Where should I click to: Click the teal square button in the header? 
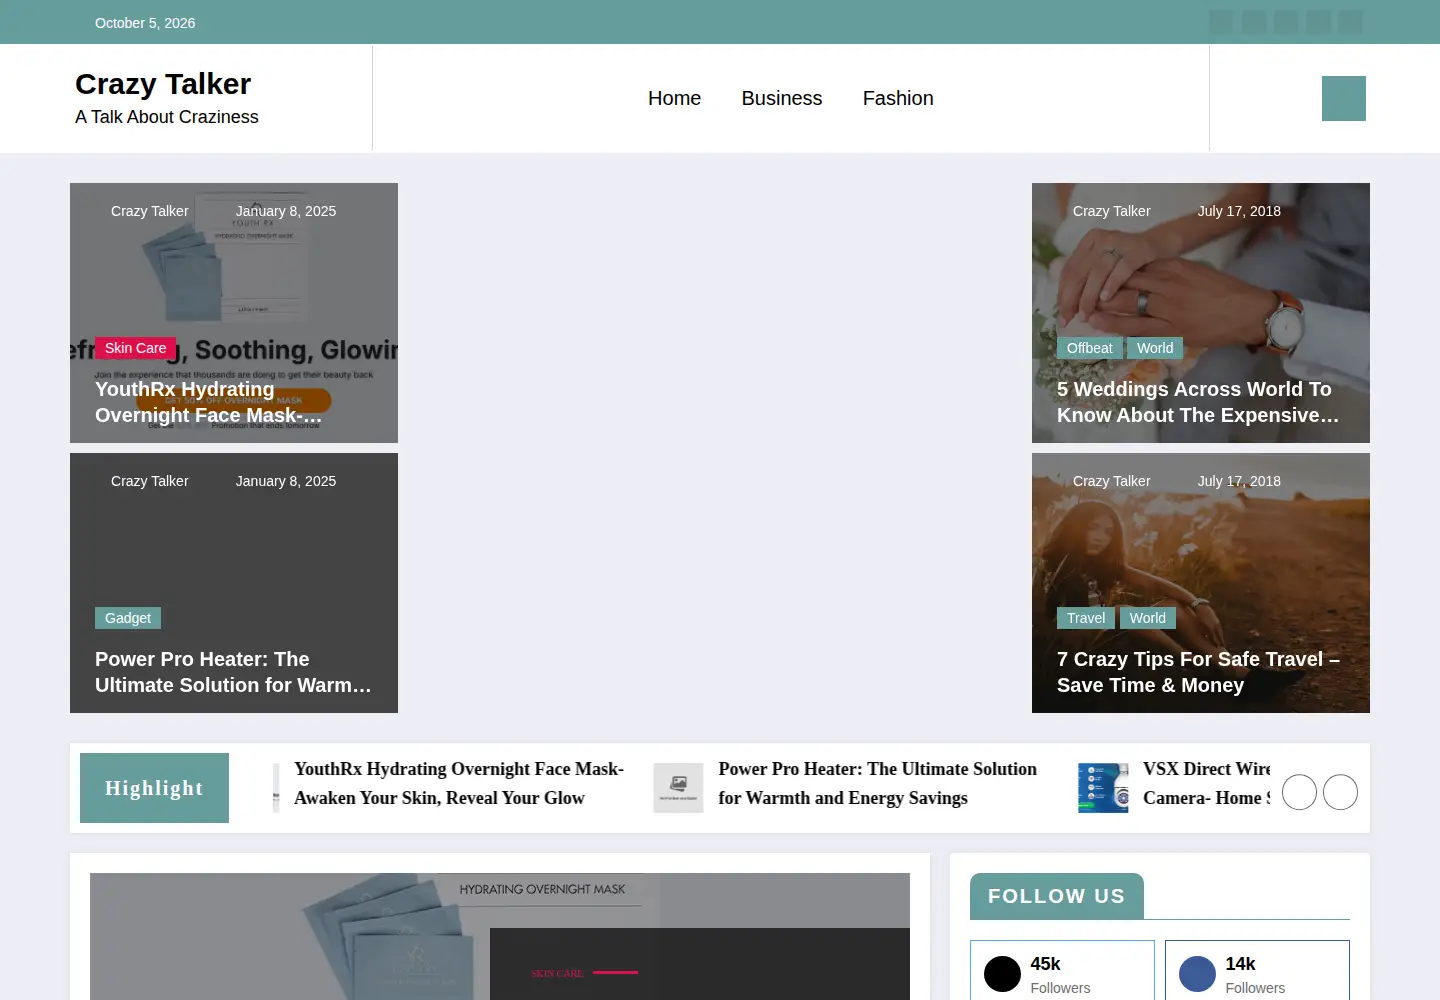coord(1343,98)
